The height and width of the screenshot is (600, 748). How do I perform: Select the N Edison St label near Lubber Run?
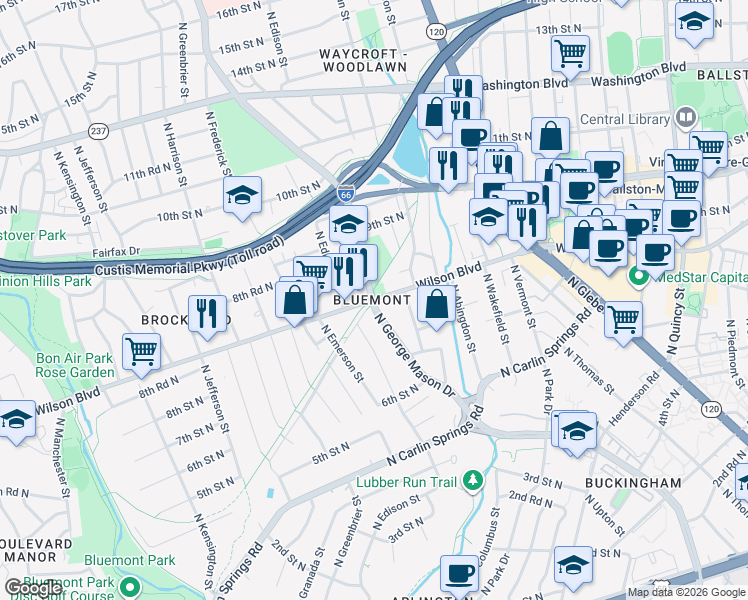coord(396,512)
